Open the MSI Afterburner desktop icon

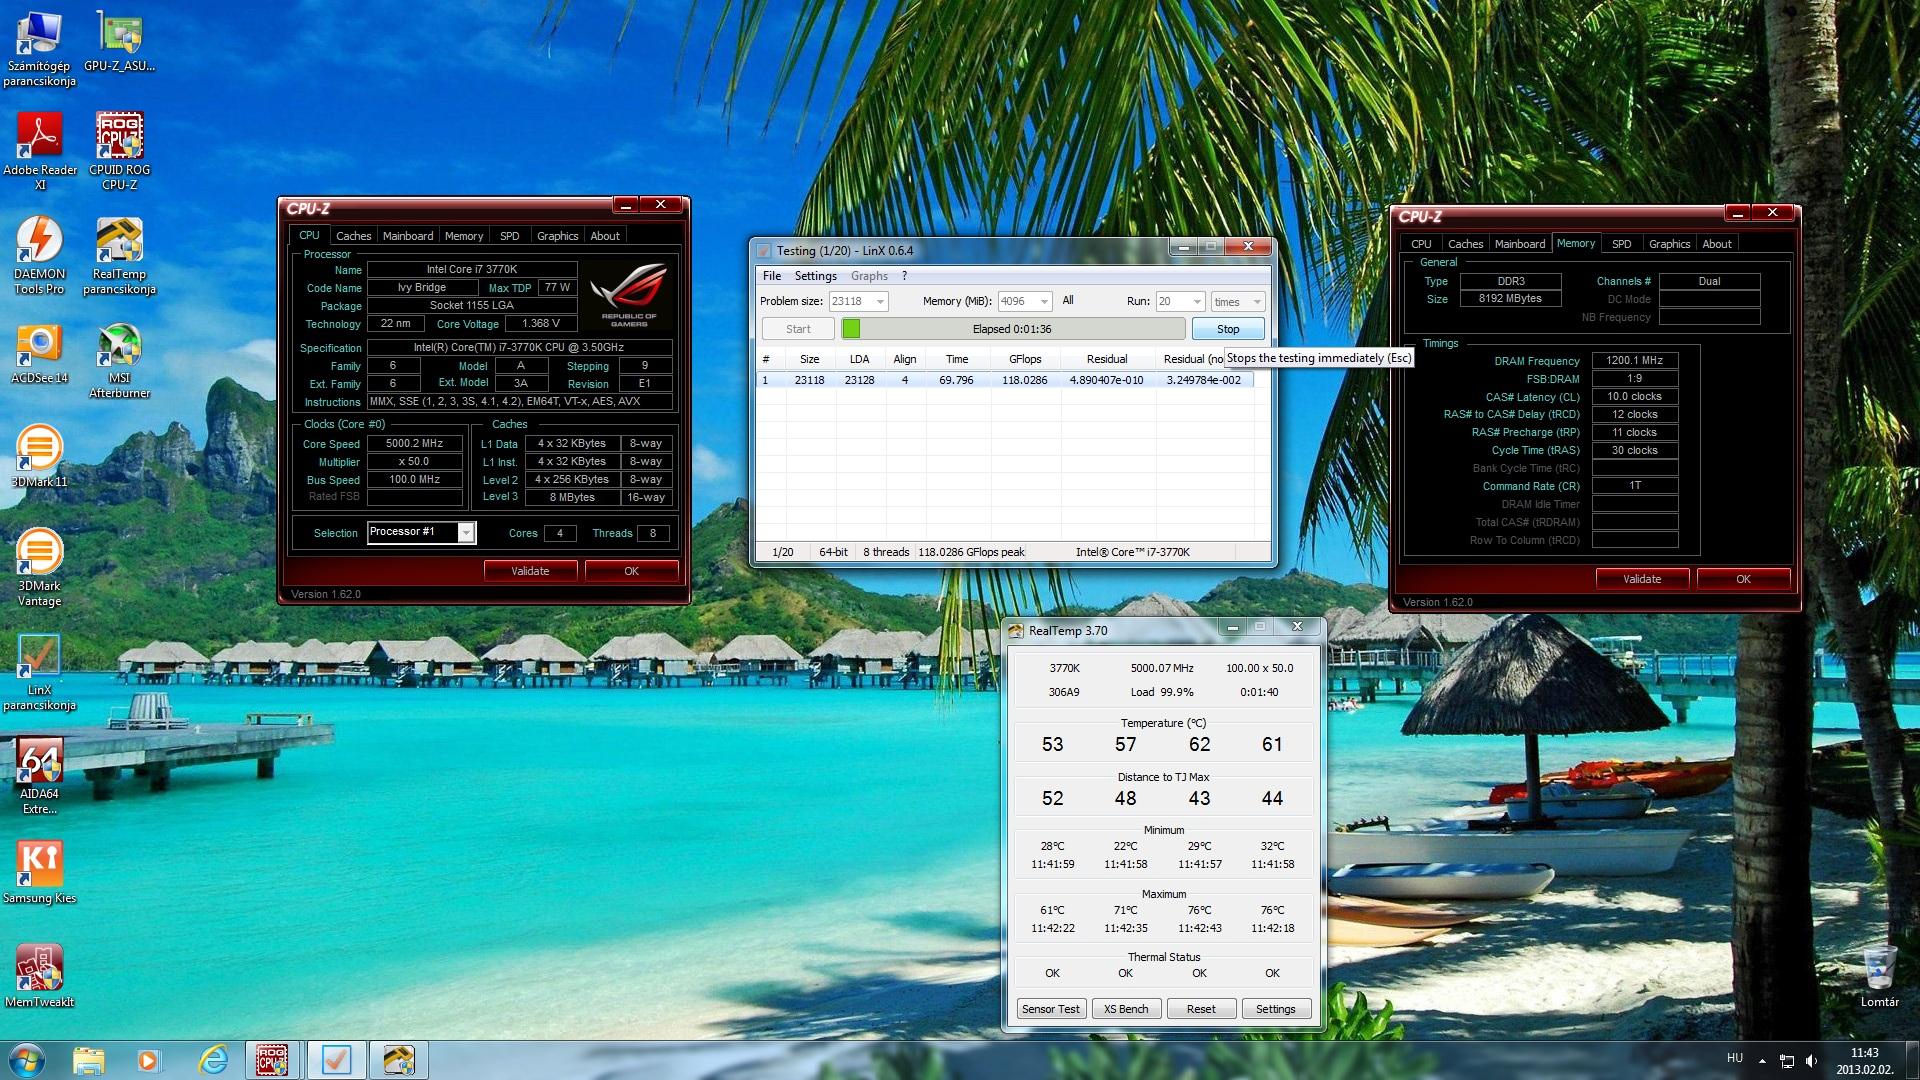pyautogui.click(x=119, y=360)
